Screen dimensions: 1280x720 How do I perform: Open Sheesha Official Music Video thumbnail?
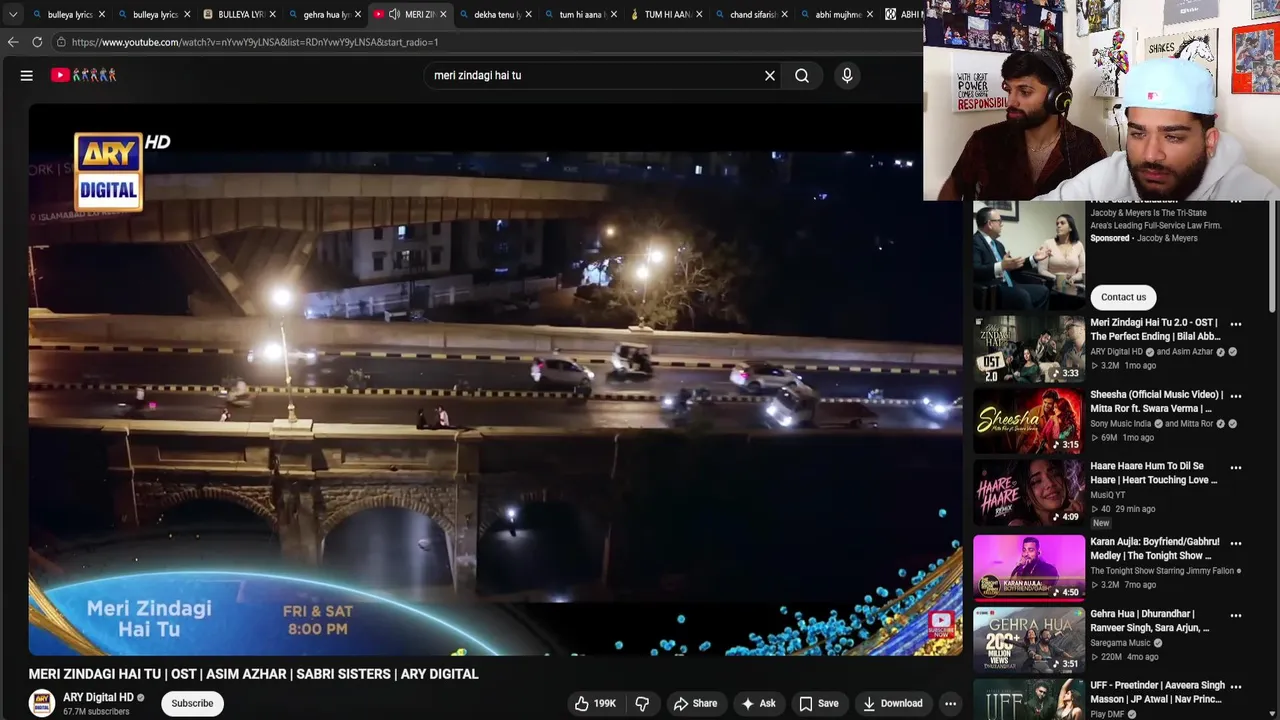tap(1029, 421)
